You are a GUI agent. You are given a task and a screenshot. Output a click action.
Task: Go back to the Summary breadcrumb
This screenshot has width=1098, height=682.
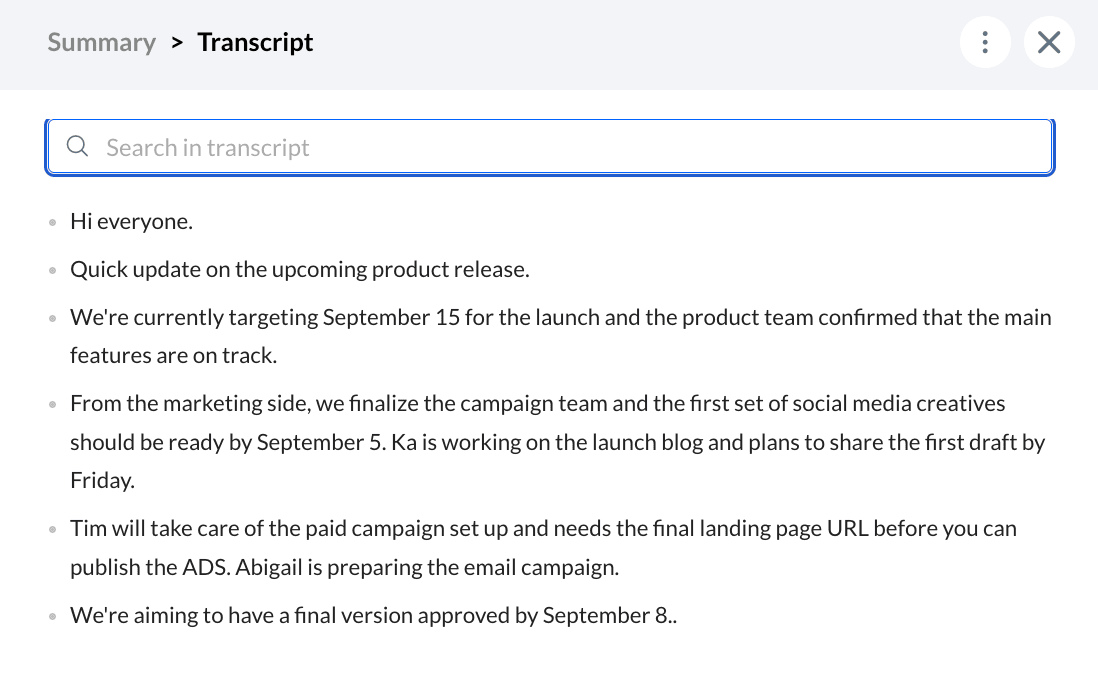(102, 42)
